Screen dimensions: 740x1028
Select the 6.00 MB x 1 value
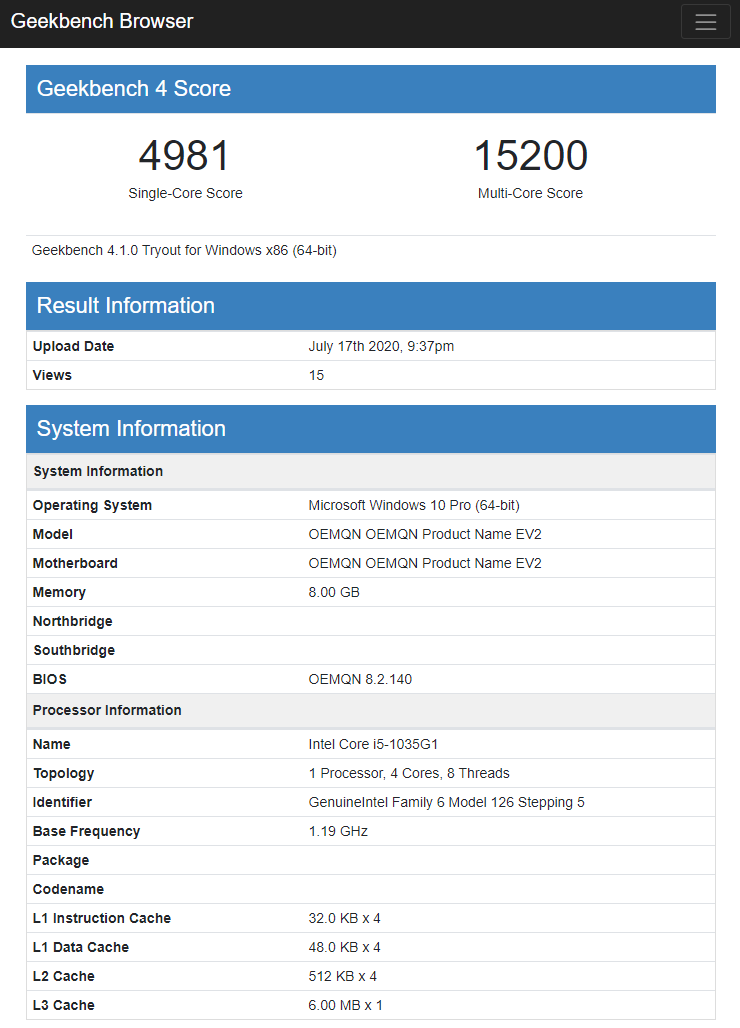tap(345, 1005)
